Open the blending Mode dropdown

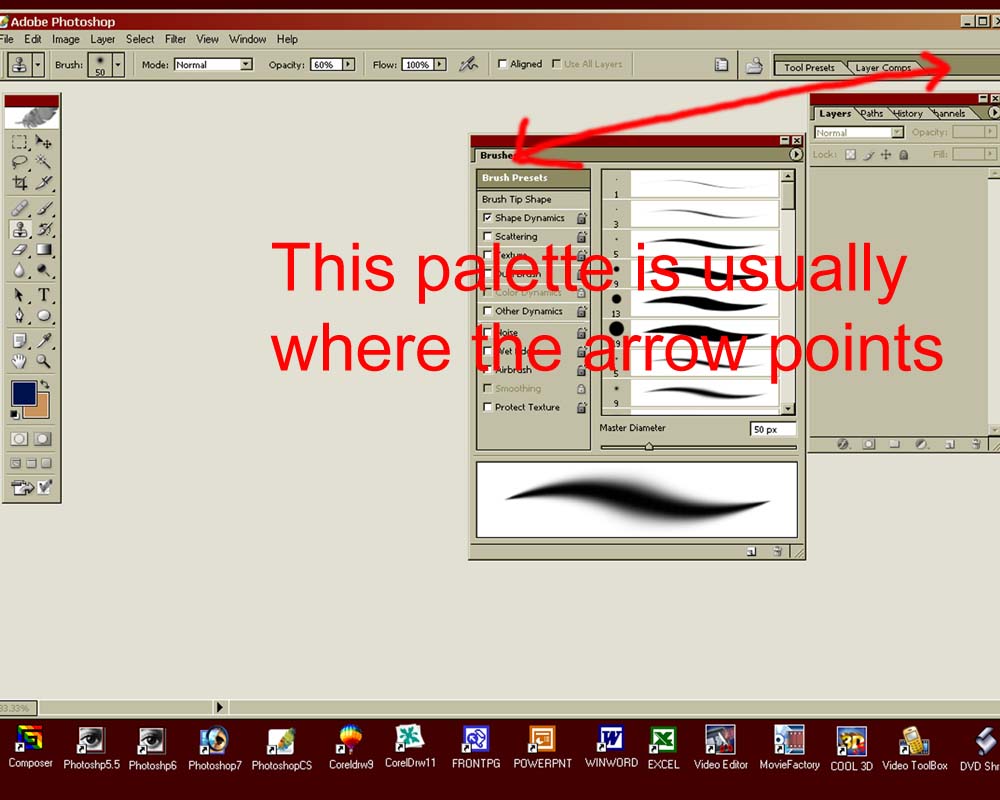point(213,64)
